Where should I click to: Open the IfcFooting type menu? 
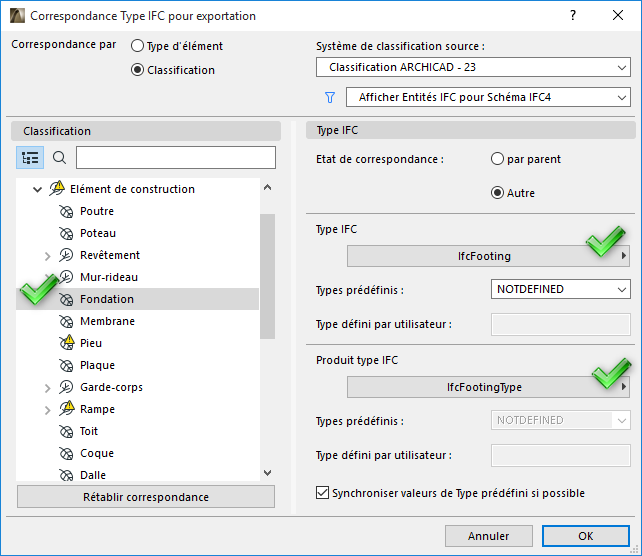pyautogui.click(x=488, y=256)
